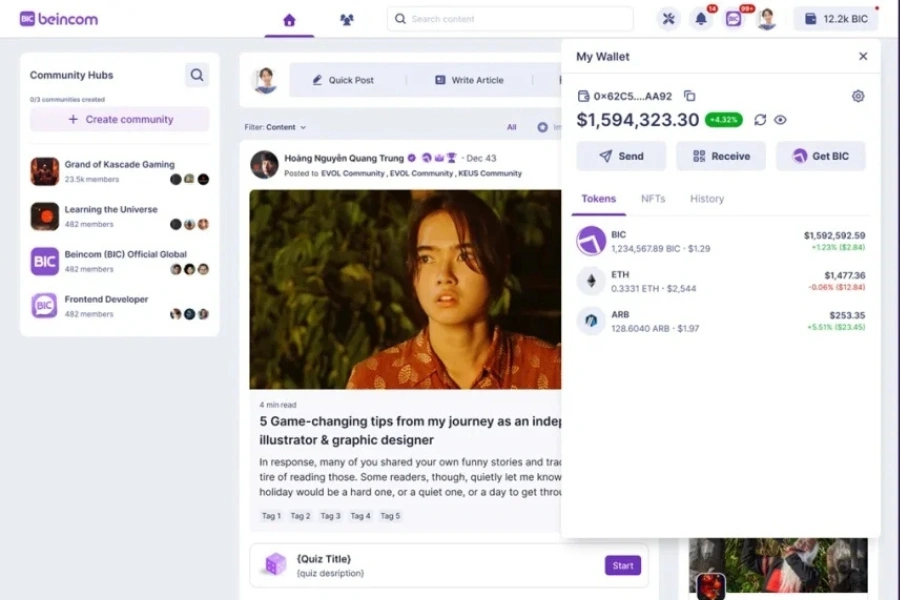
Task: Open the notifications bell
Action: coord(701,19)
